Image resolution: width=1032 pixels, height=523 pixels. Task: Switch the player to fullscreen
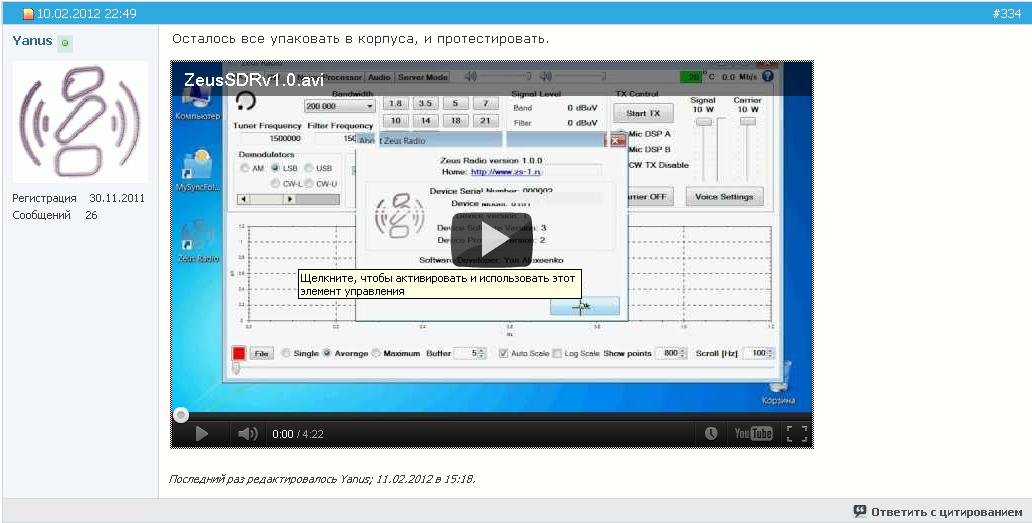[796, 434]
